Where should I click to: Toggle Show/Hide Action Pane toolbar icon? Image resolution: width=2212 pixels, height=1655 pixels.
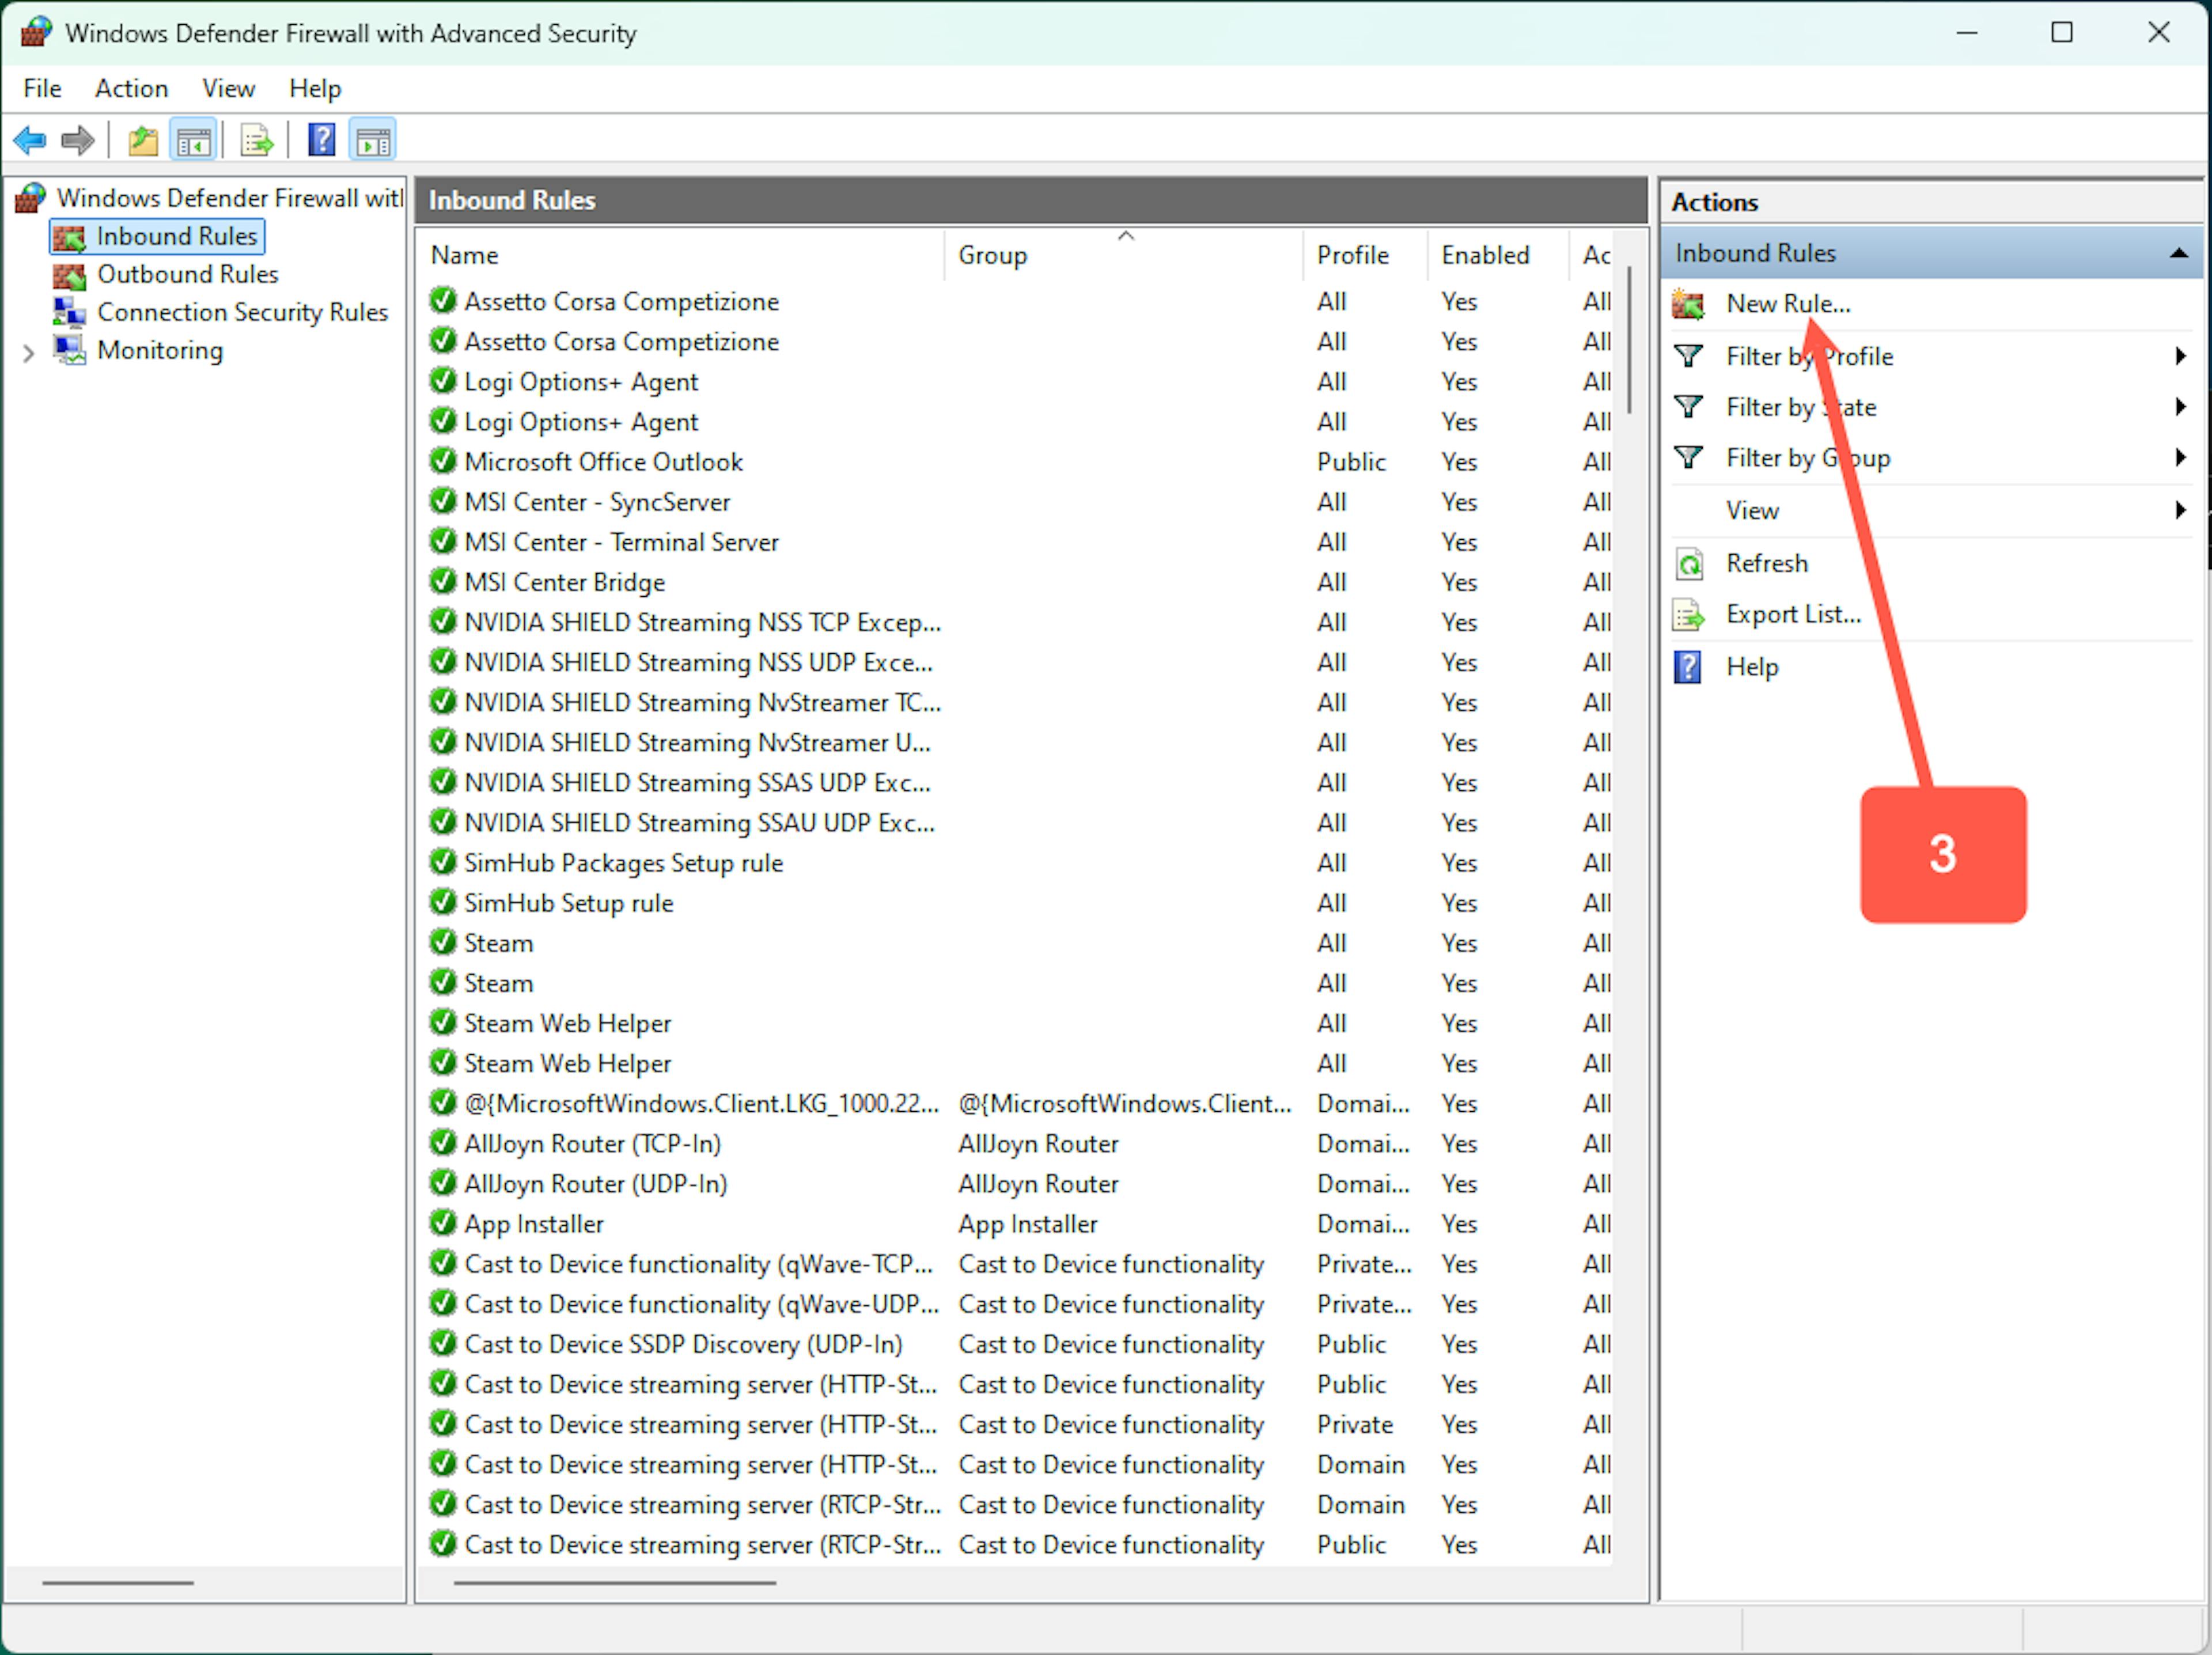coord(373,140)
